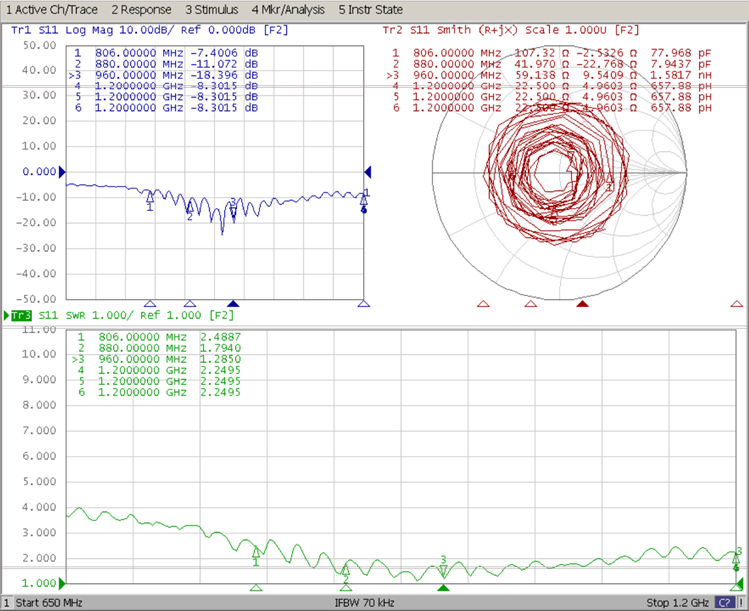Open the 2 Response menu
The image size is (749, 611).
140,9
